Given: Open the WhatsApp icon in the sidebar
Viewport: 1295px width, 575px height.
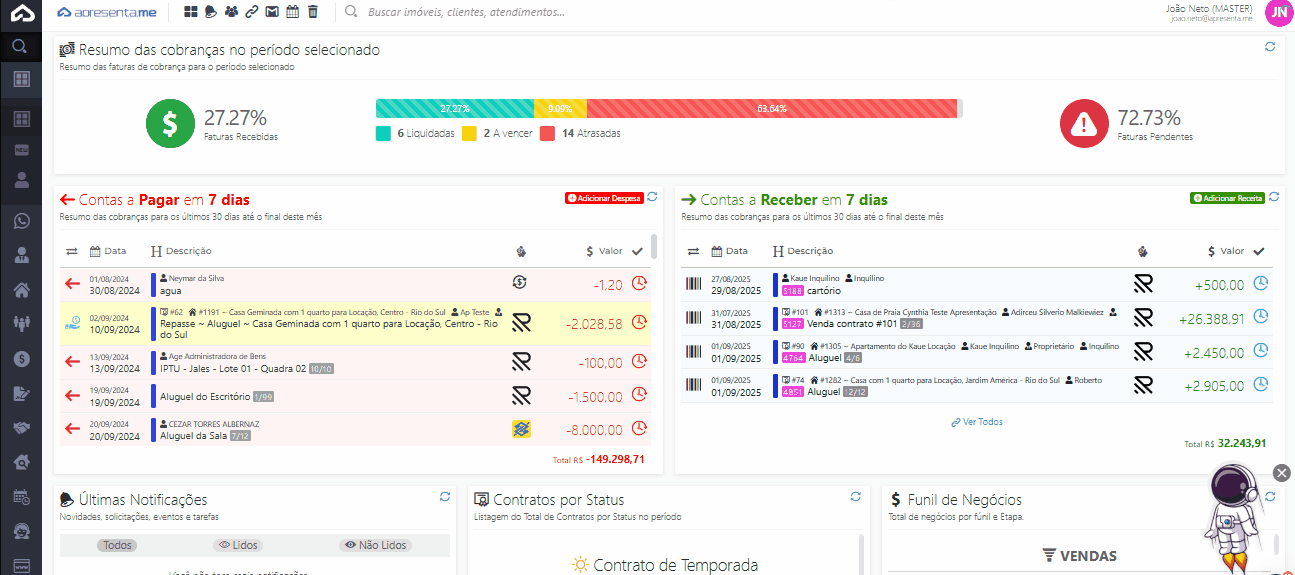Looking at the screenshot, I should point(21,221).
